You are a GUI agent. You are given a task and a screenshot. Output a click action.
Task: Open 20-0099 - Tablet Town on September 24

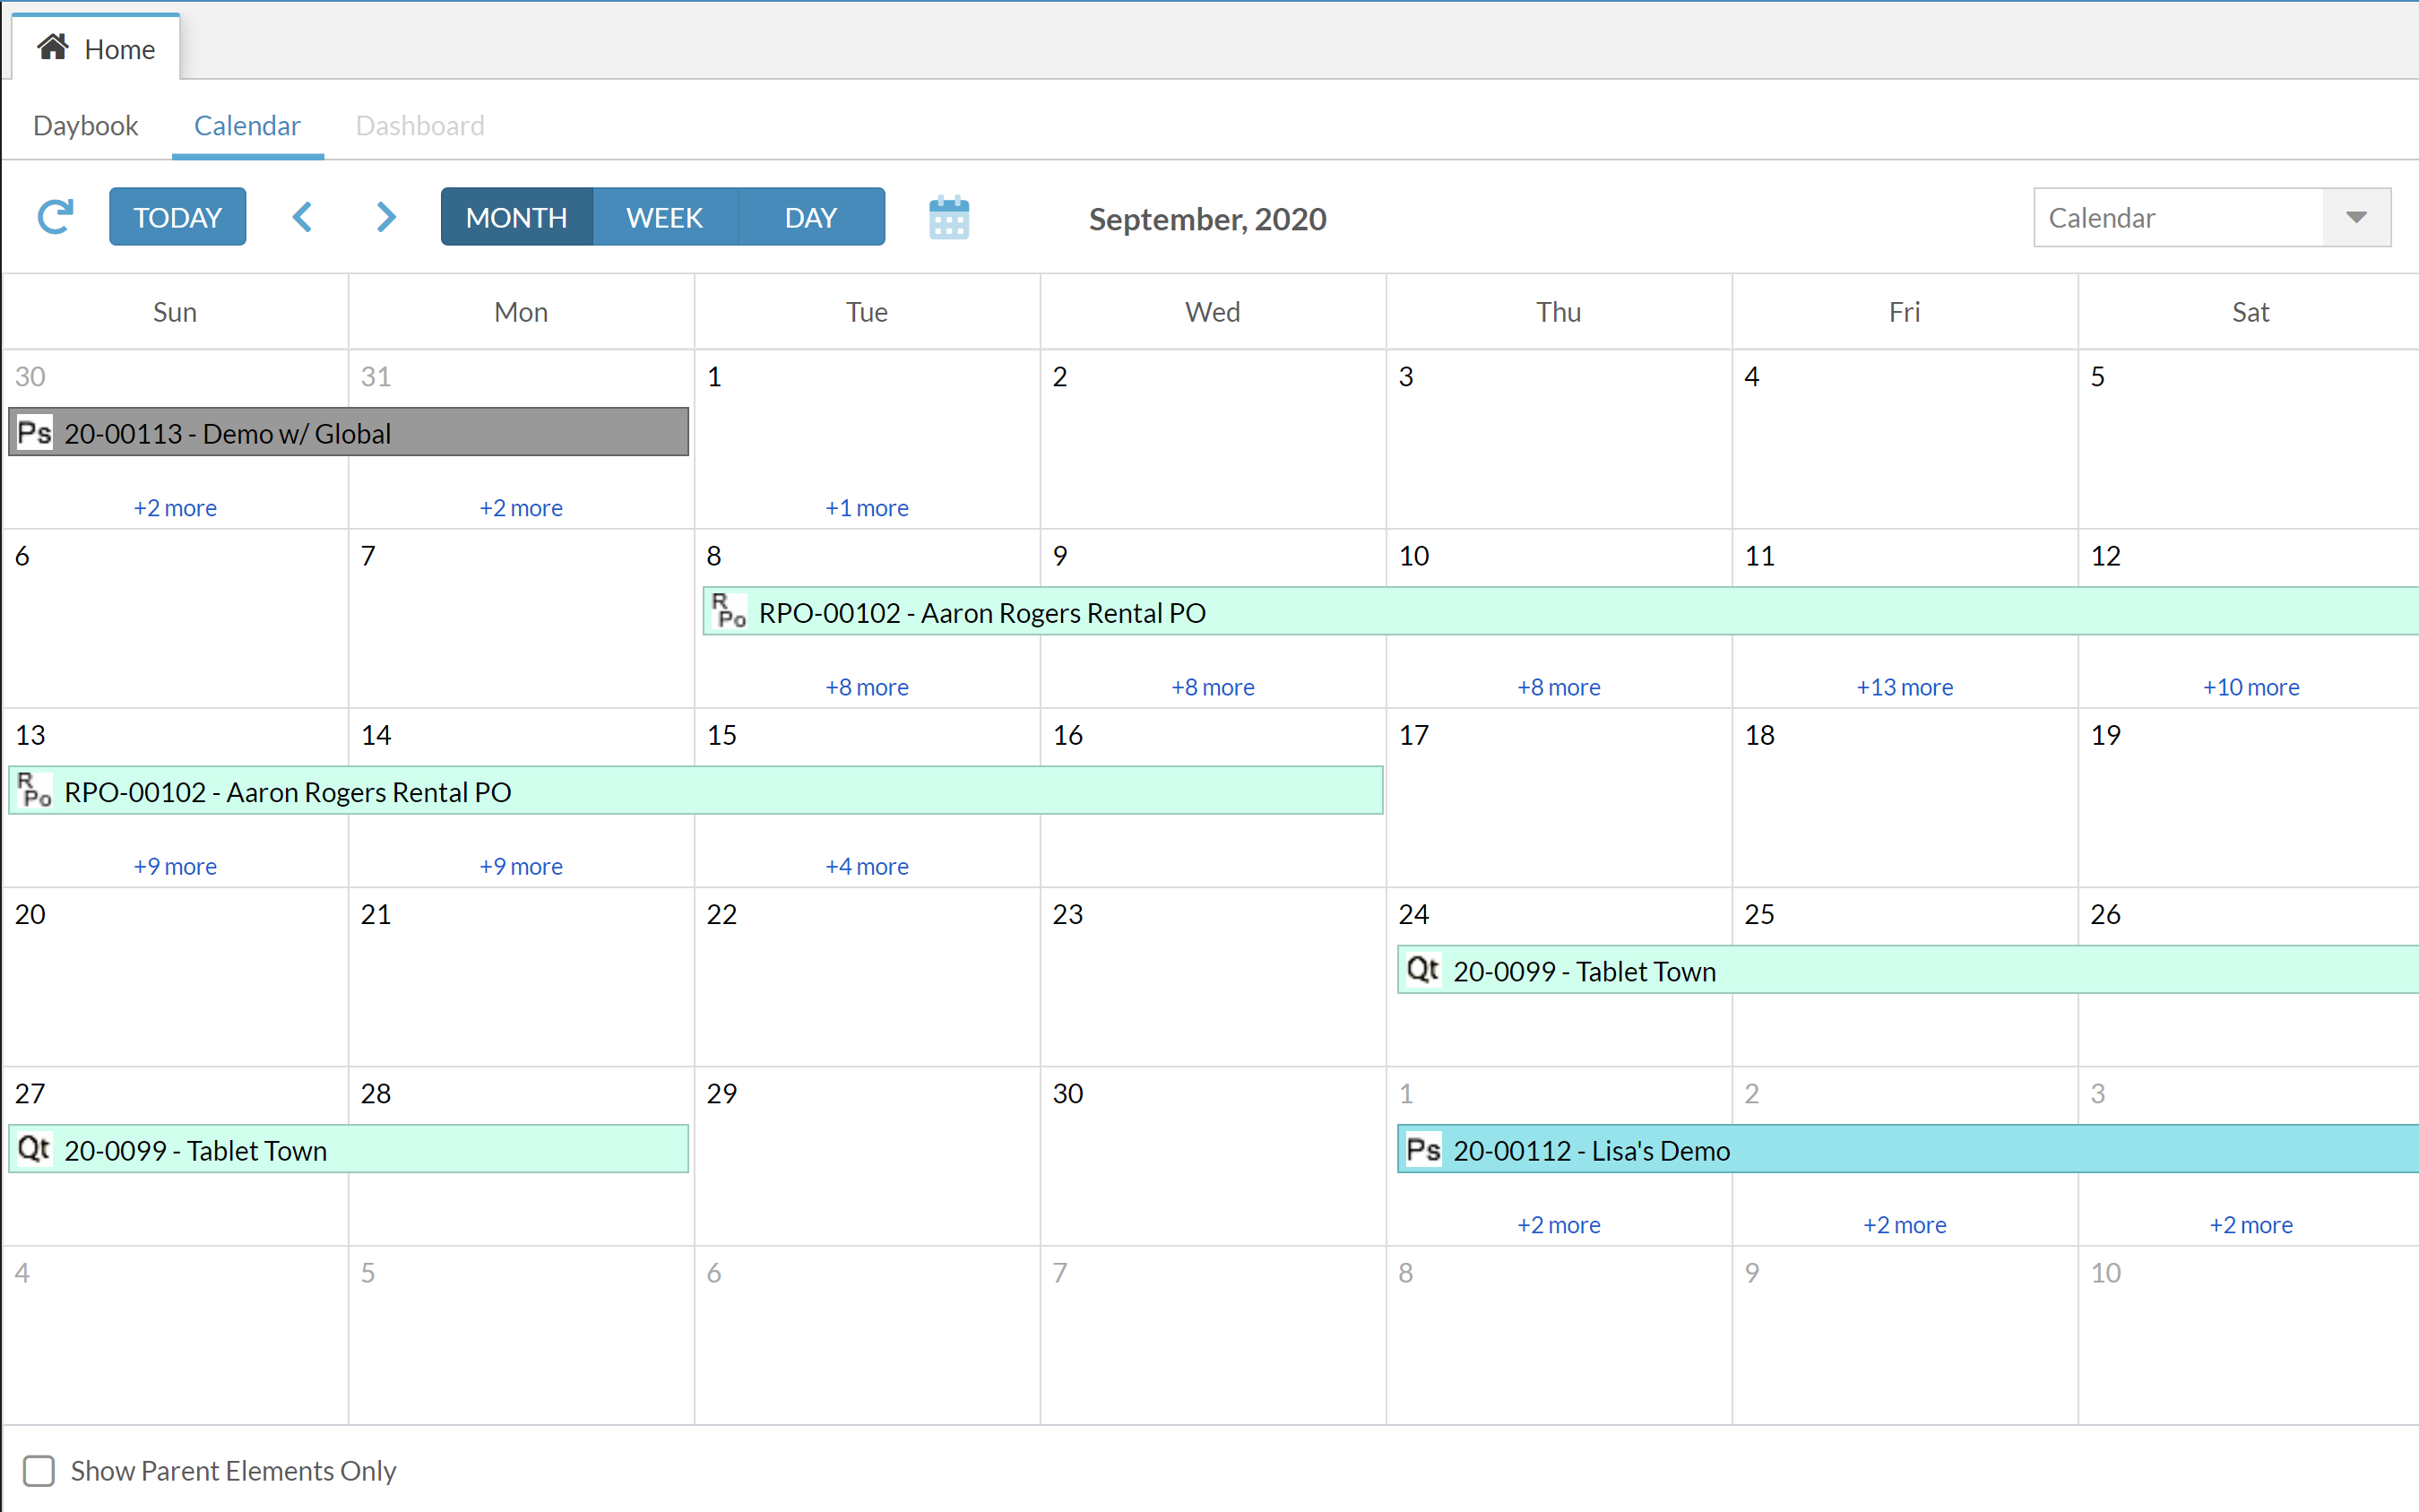[1908, 969]
